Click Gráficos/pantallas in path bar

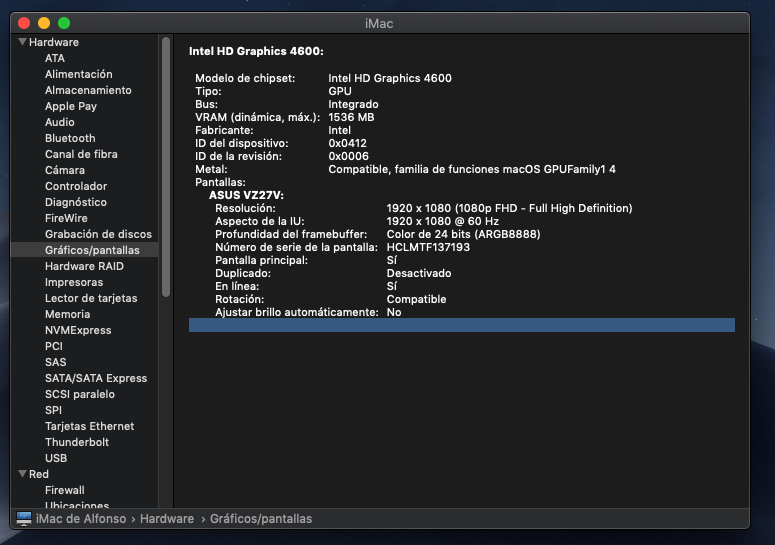coord(261,519)
